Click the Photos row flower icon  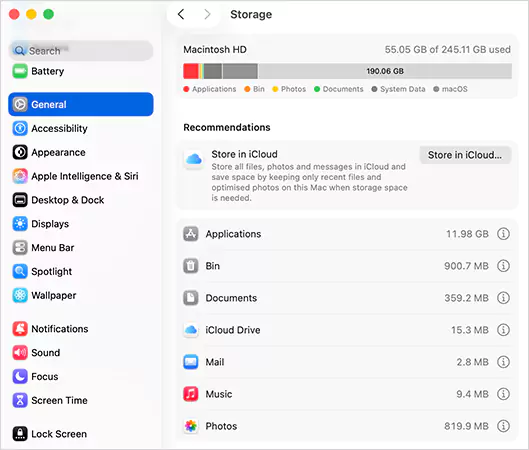tap(191, 426)
